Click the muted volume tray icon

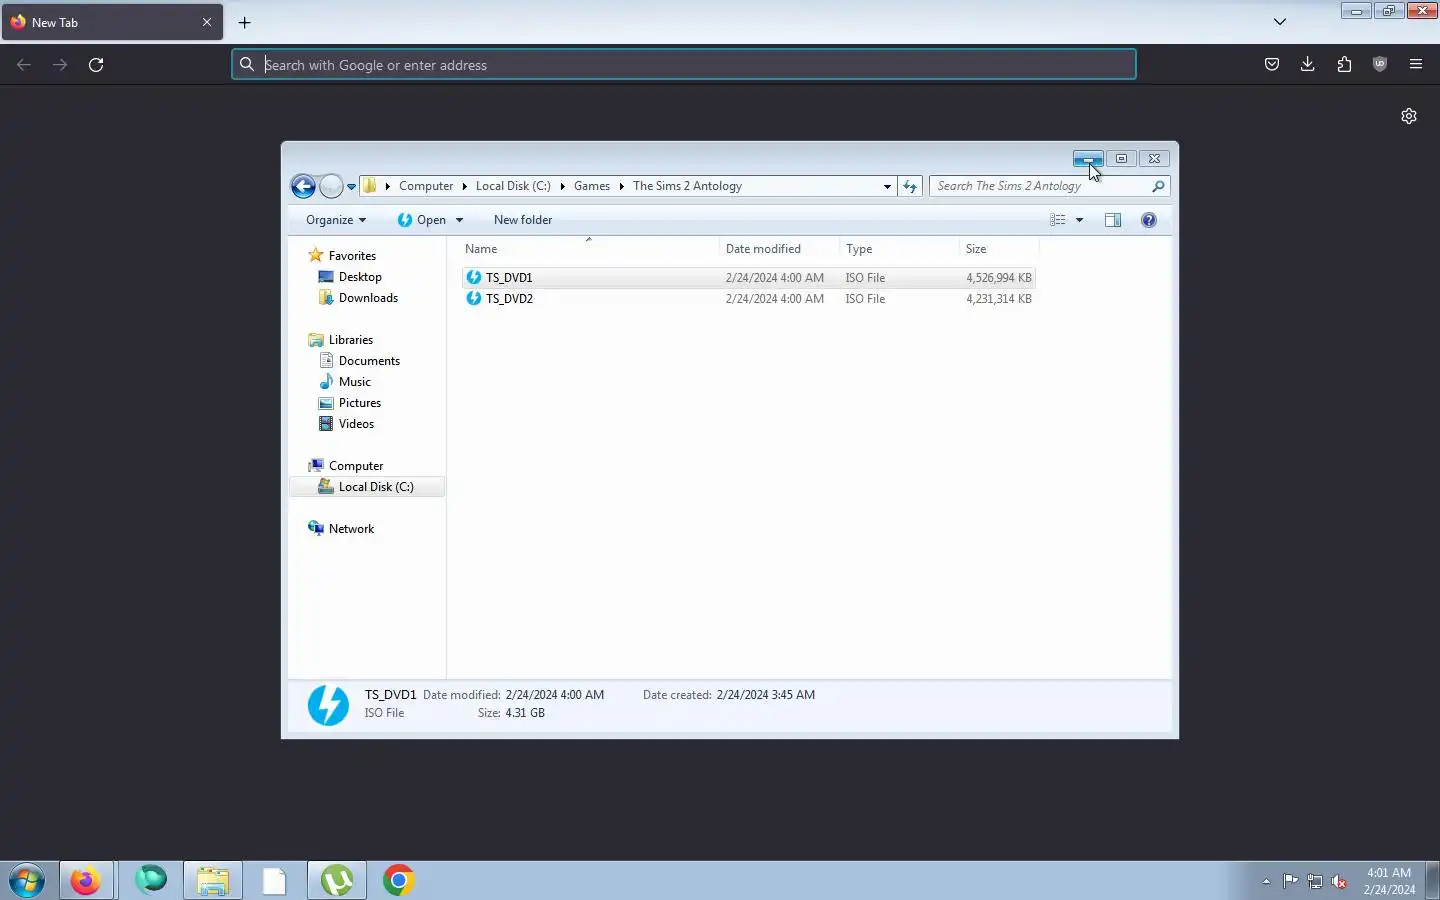pyautogui.click(x=1340, y=882)
